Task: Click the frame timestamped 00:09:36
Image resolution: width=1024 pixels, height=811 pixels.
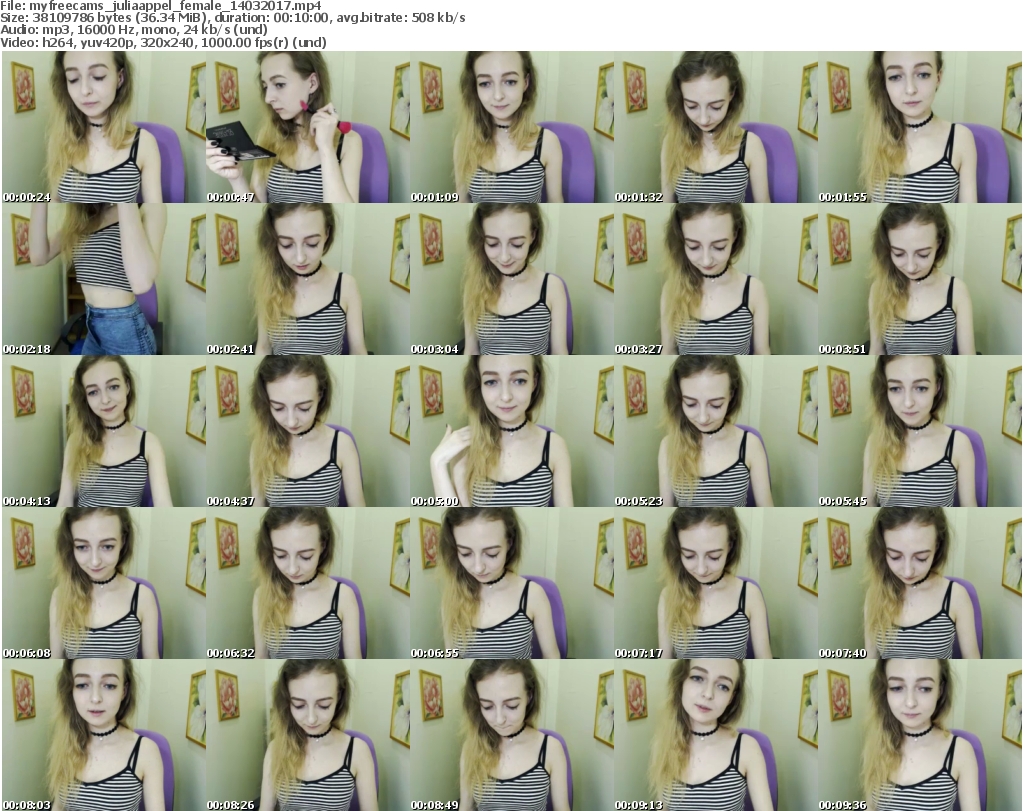Action: (x=920, y=735)
